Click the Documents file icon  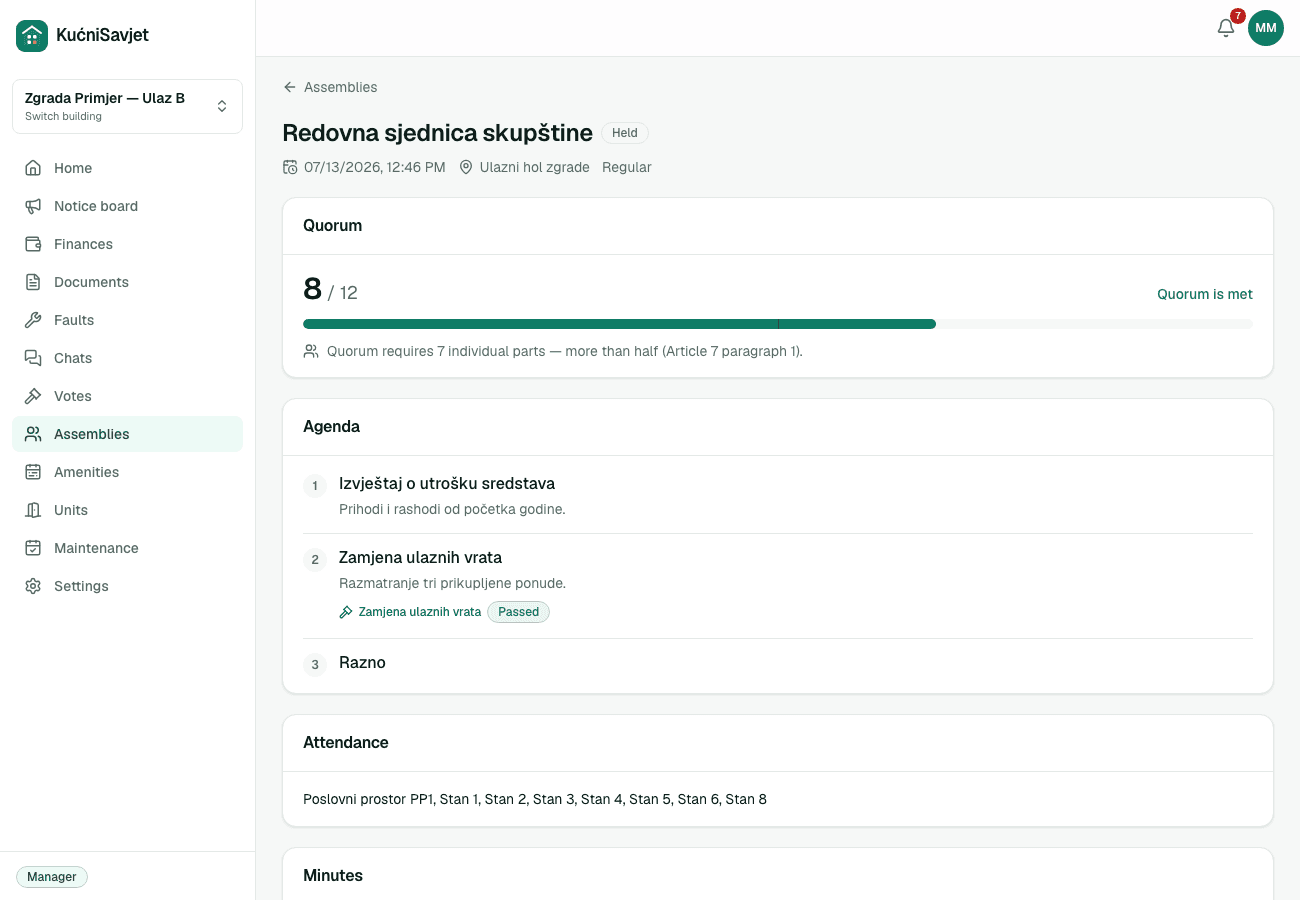coord(33,282)
